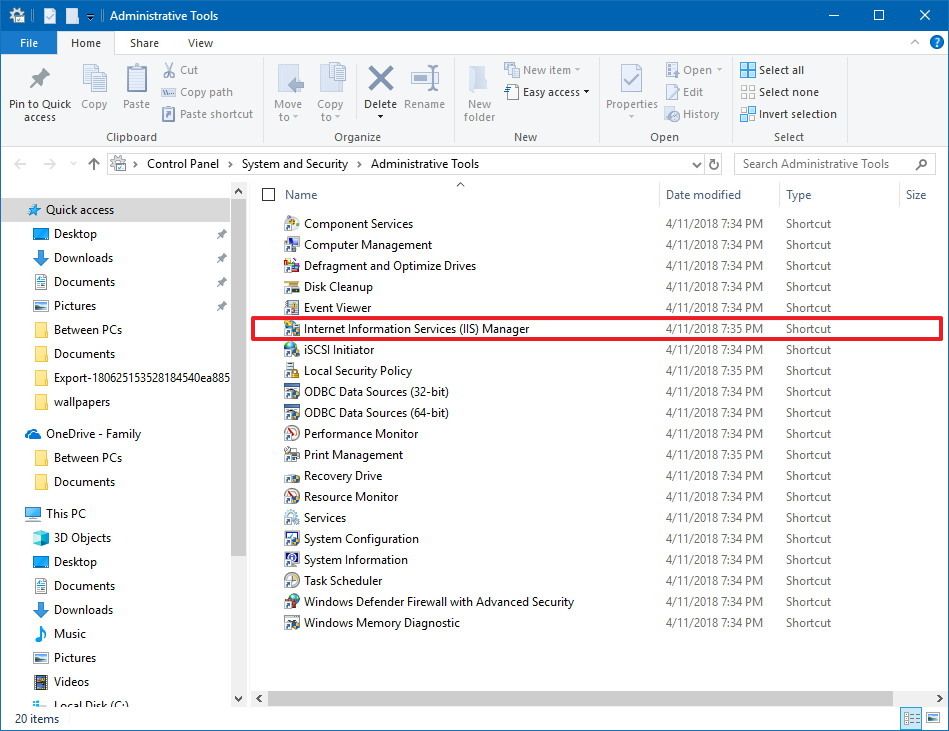Expand the Easy access dropdown
The width and height of the screenshot is (949, 731).
586,92
